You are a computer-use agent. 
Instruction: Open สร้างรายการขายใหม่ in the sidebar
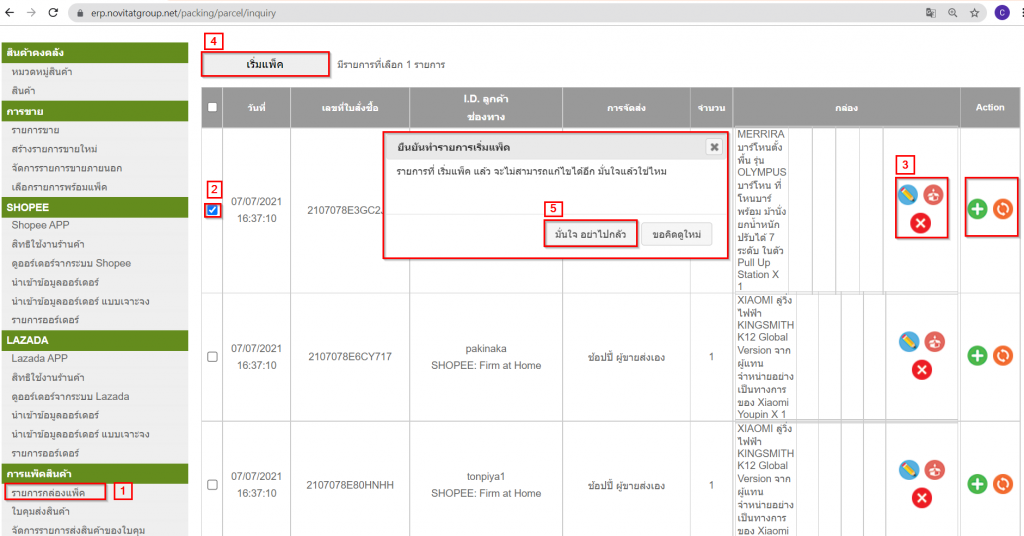point(54,149)
